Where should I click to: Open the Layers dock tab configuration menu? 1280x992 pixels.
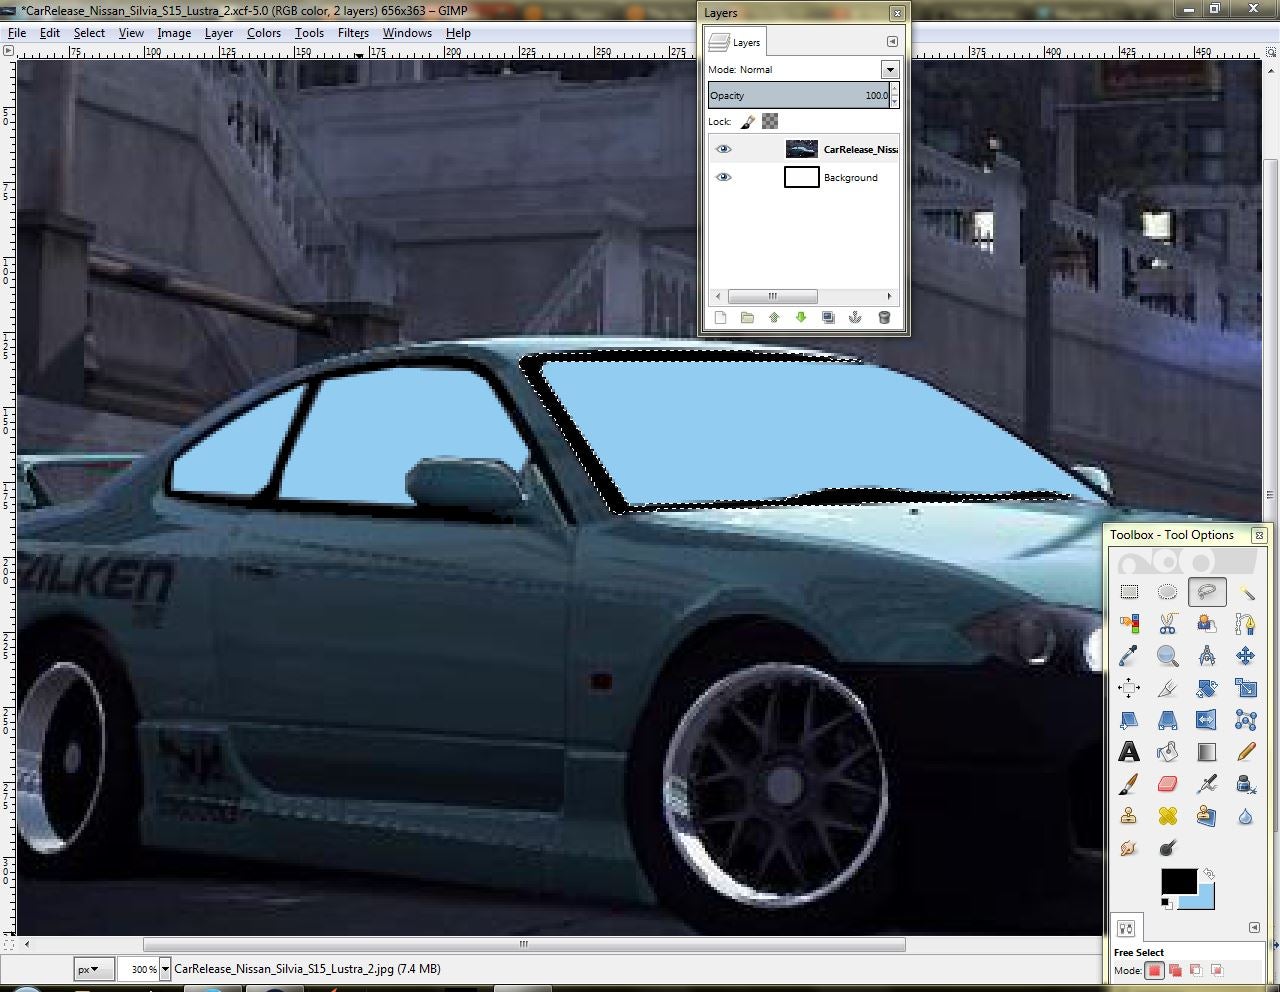[892, 42]
